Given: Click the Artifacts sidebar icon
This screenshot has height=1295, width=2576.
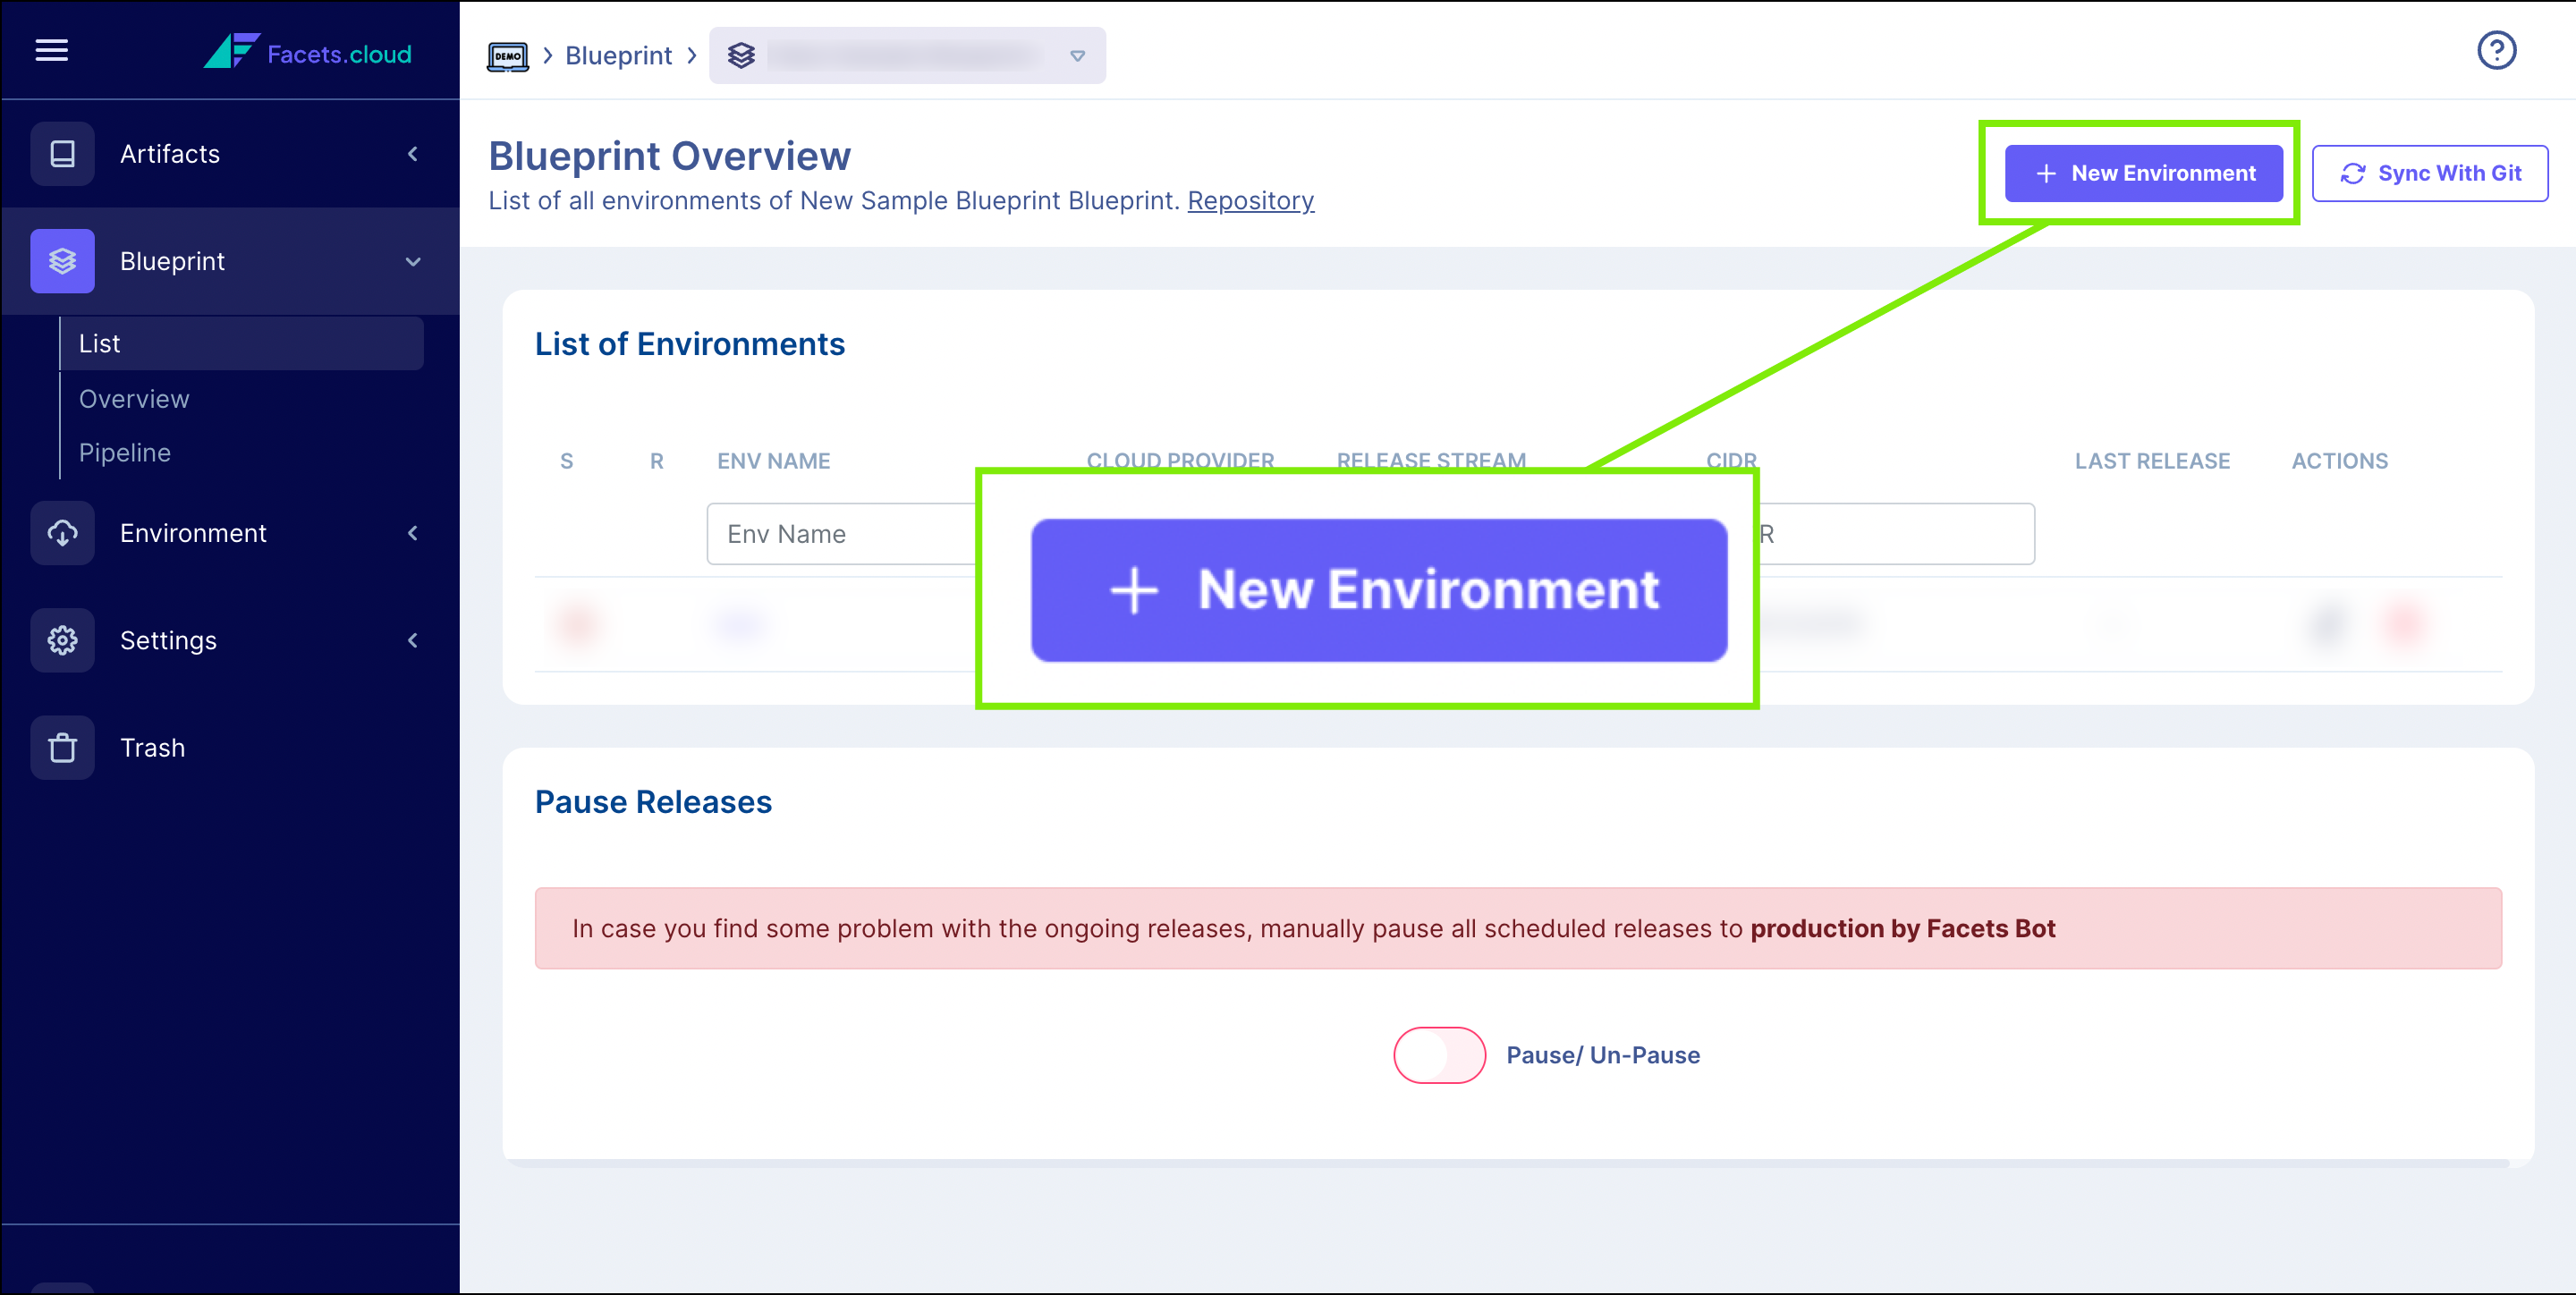Looking at the screenshot, I should [62, 154].
